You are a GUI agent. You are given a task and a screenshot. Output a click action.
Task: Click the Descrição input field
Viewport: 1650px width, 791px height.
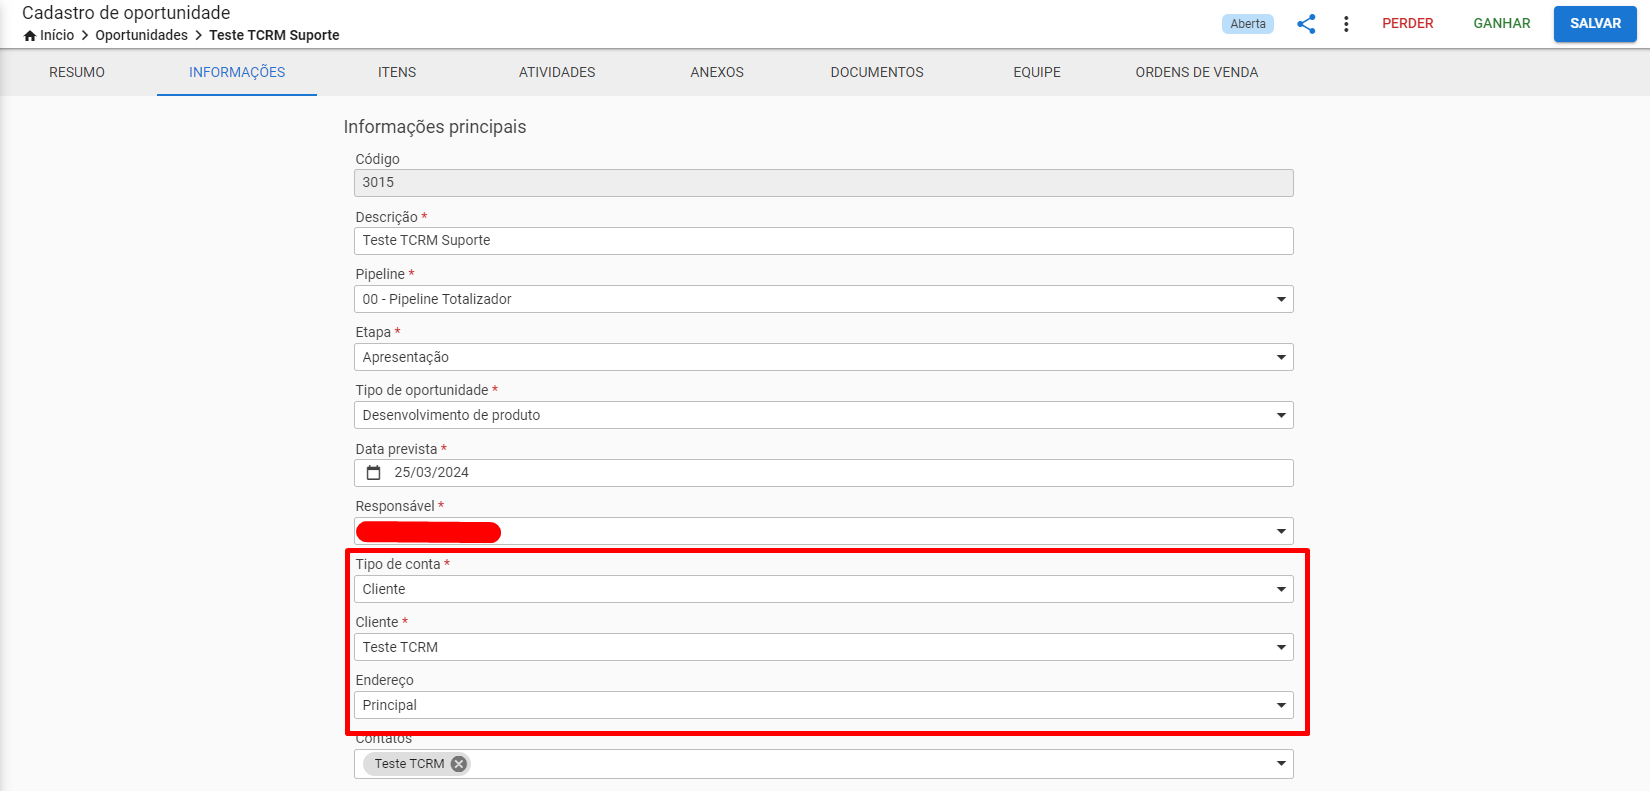coord(824,241)
